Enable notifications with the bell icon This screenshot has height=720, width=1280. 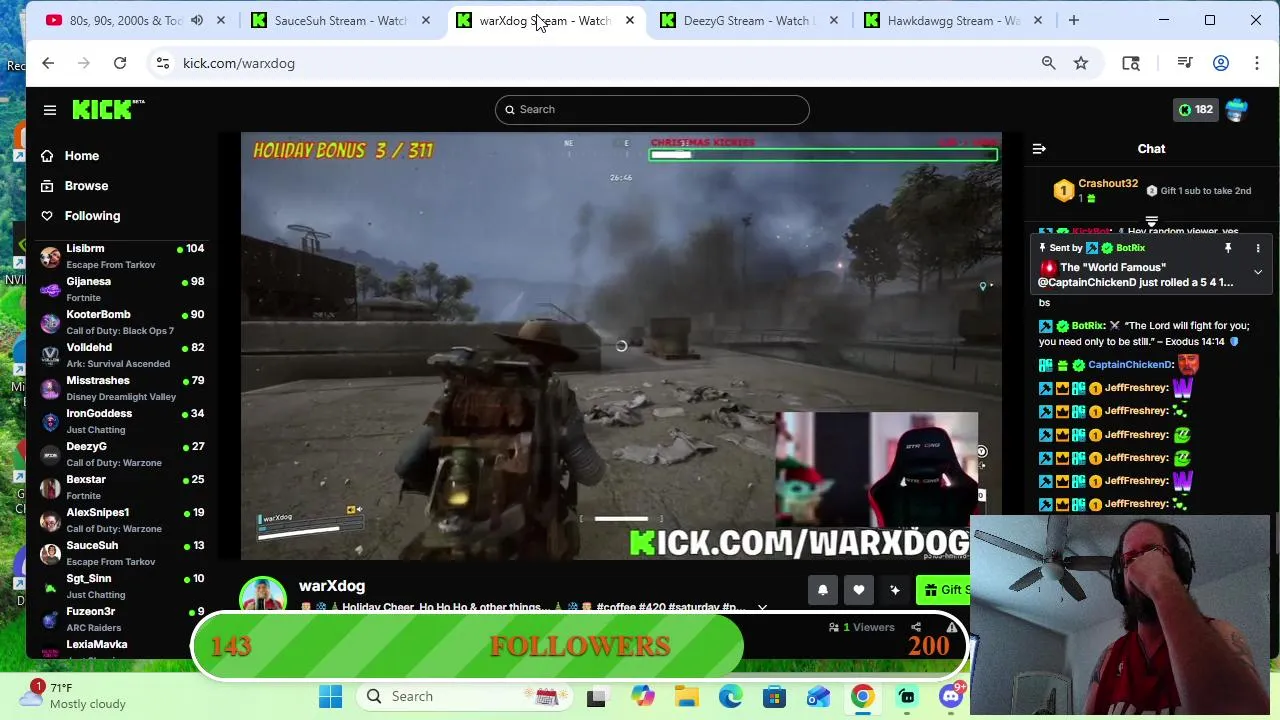(822, 590)
